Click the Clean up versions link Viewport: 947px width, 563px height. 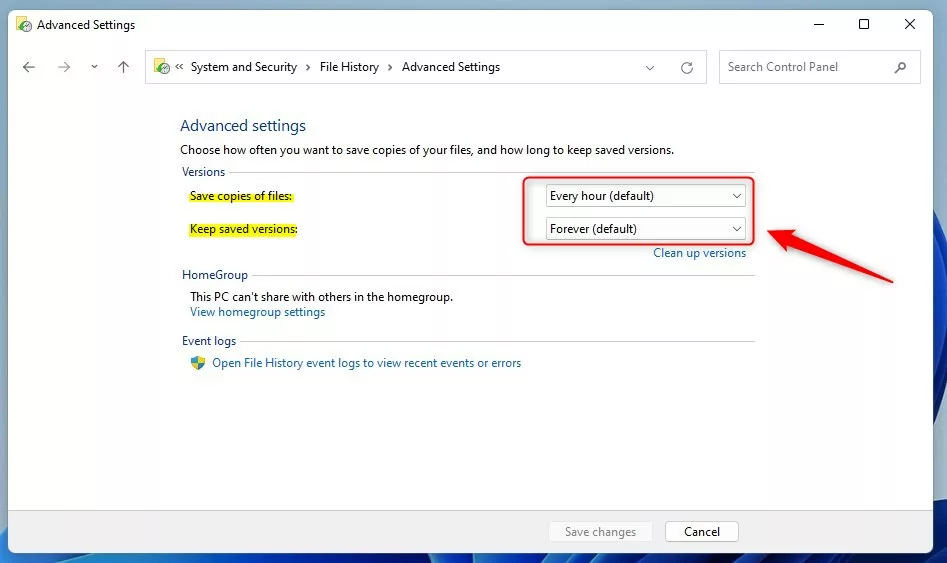[x=699, y=253]
